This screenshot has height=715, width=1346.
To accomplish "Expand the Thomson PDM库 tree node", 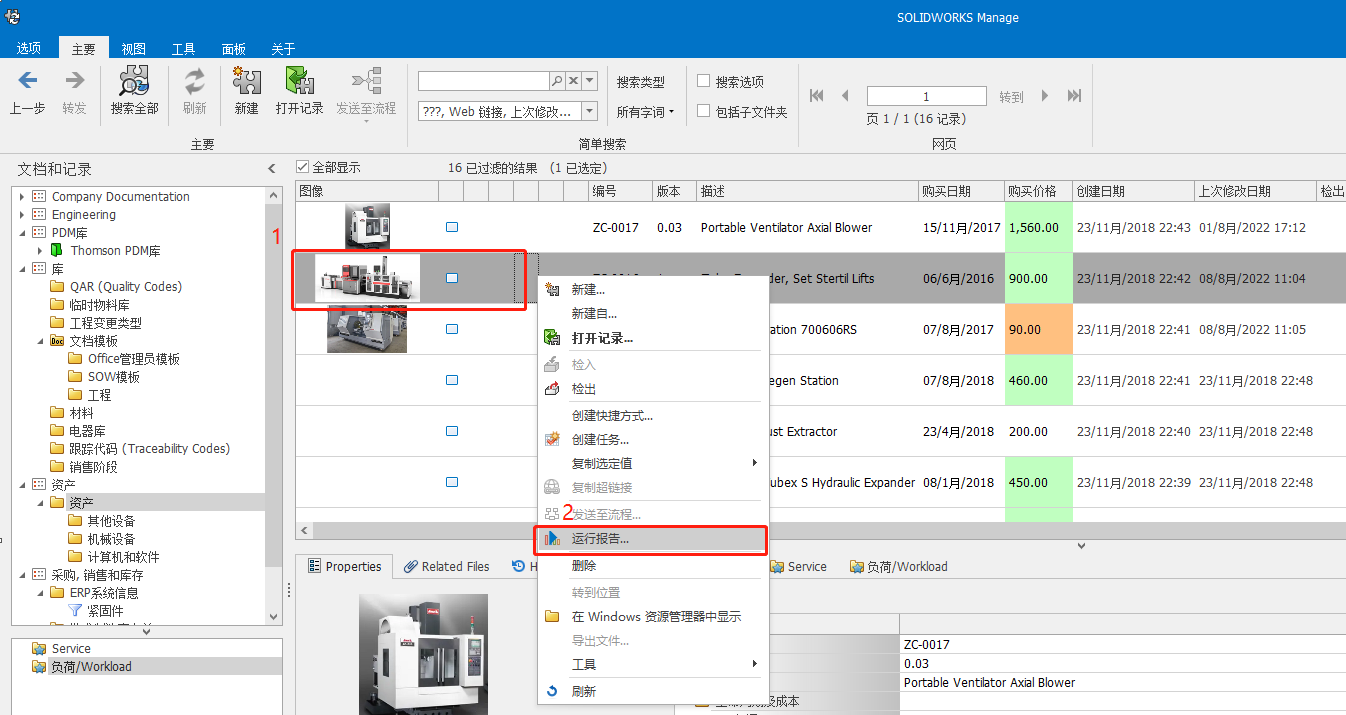I will point(41,251).
